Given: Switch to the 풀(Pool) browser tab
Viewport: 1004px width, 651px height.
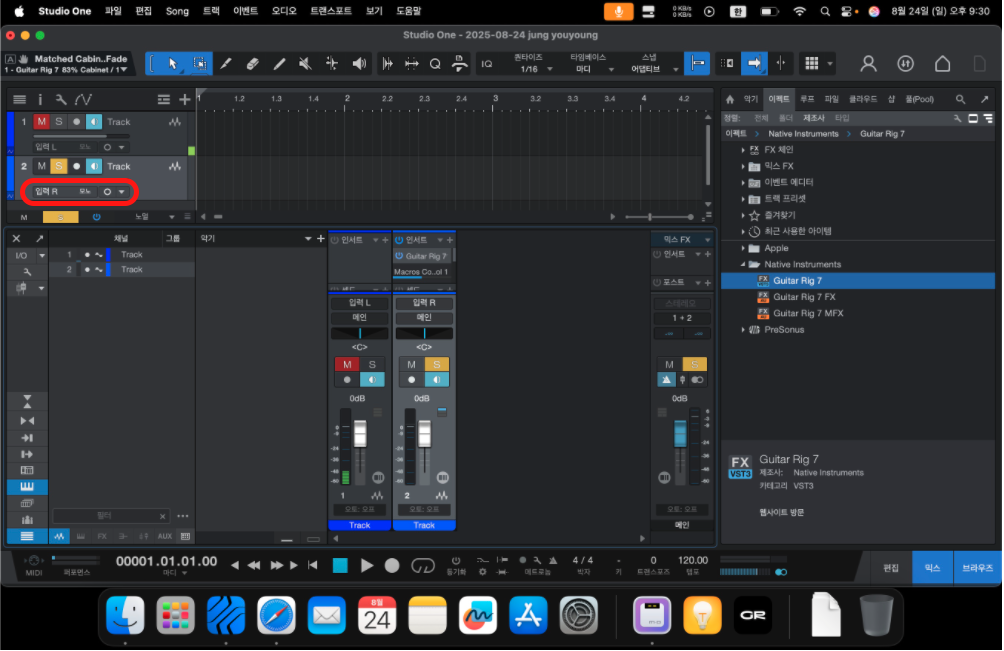Looking at the screenshot, I should 919,99.
